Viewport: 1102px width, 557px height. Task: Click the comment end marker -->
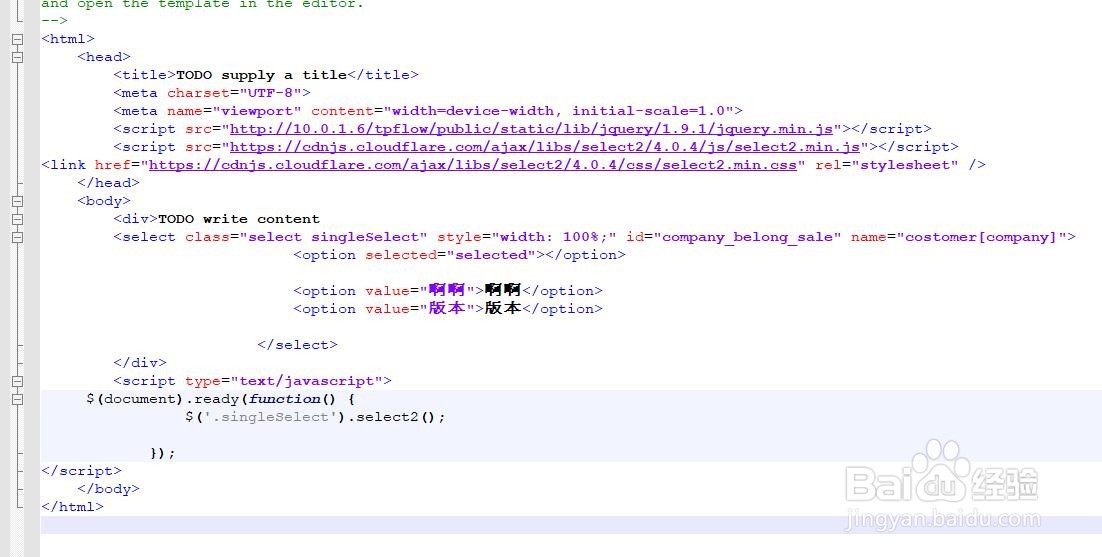pyautogui.click(x=54, y=21)
